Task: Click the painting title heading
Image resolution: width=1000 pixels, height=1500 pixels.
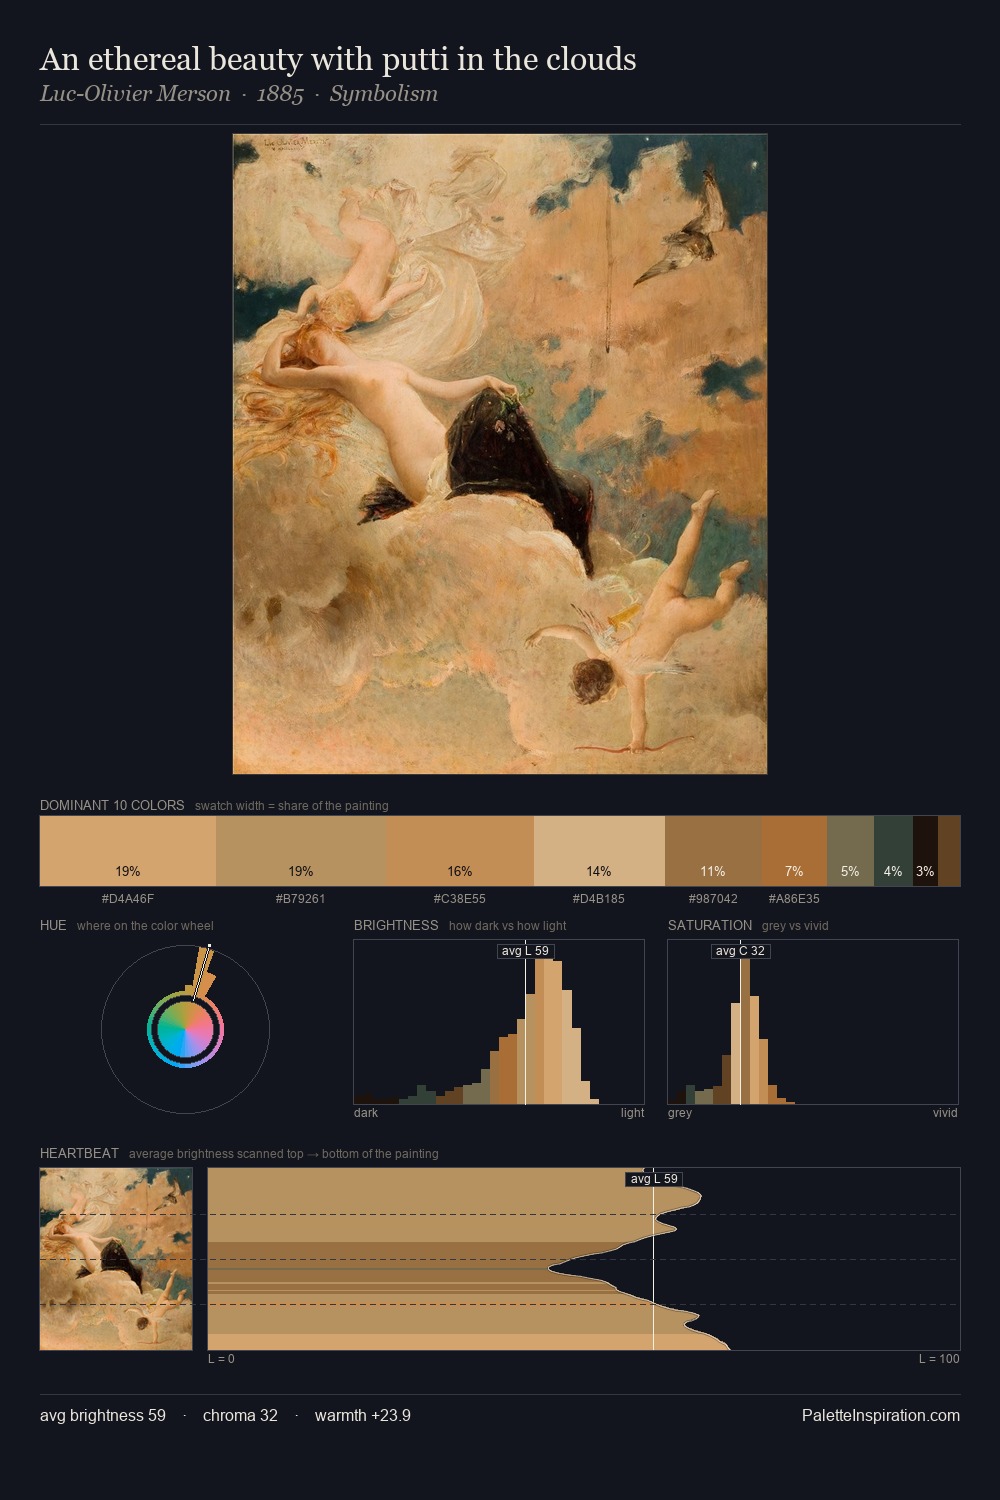Action: coord(338,59)
